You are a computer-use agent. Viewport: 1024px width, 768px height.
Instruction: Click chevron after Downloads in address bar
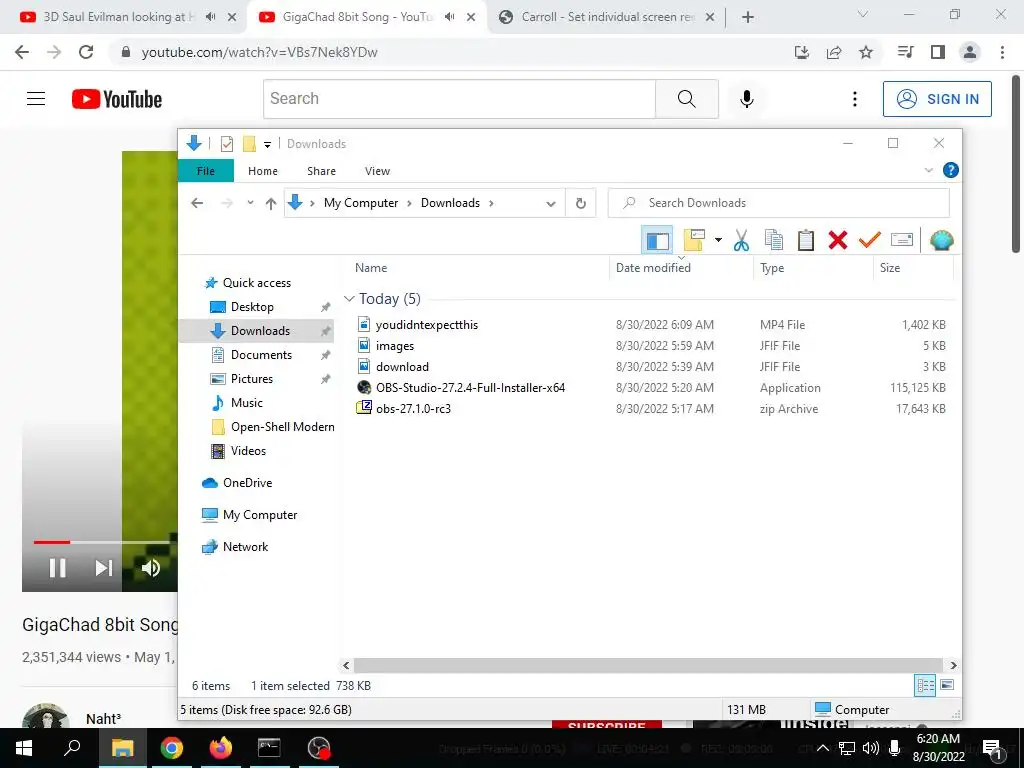[491, 203]
